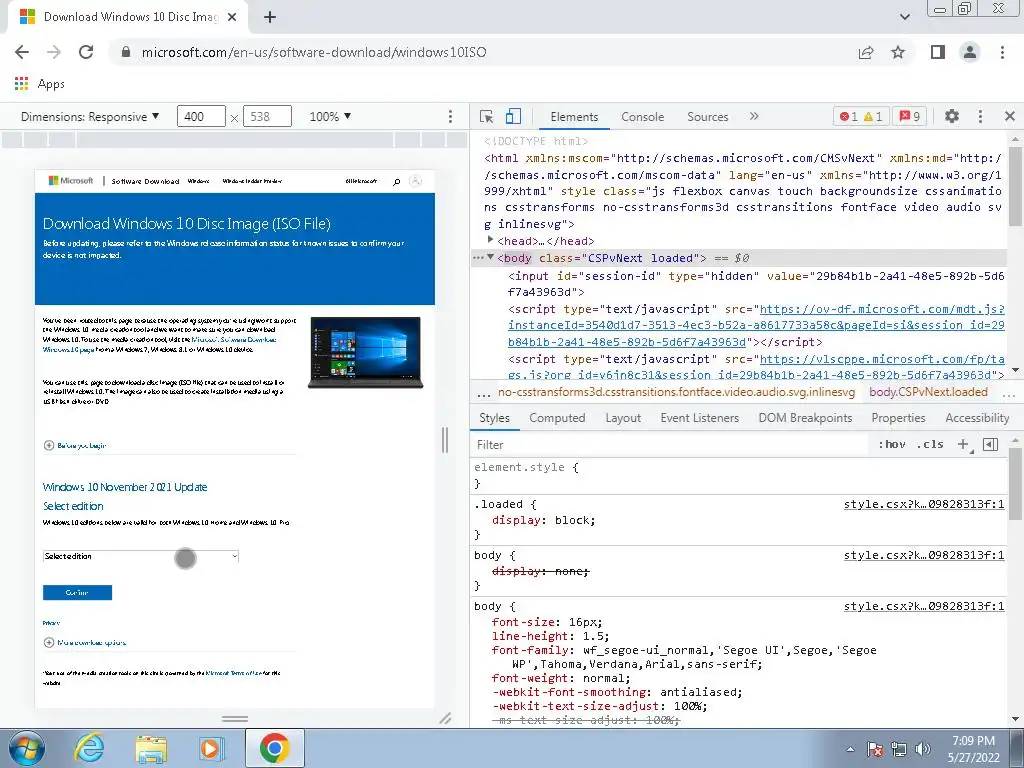Open the Event Listeners tab
Viewport: 1024px width, 768px height.
click(699, 418)
